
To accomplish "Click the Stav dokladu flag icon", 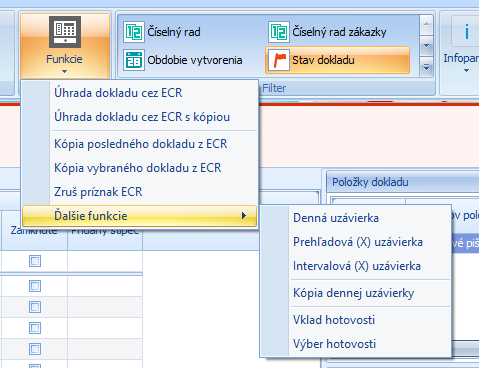I will 279,60.
